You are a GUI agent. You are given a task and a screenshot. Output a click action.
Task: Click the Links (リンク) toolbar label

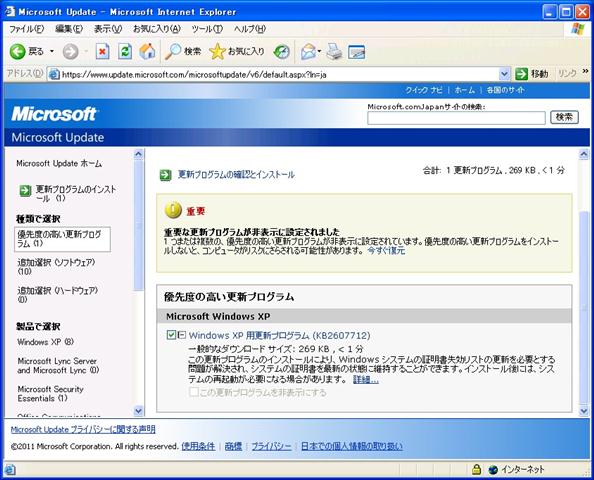pyautogui.click(x=567, y=74)
